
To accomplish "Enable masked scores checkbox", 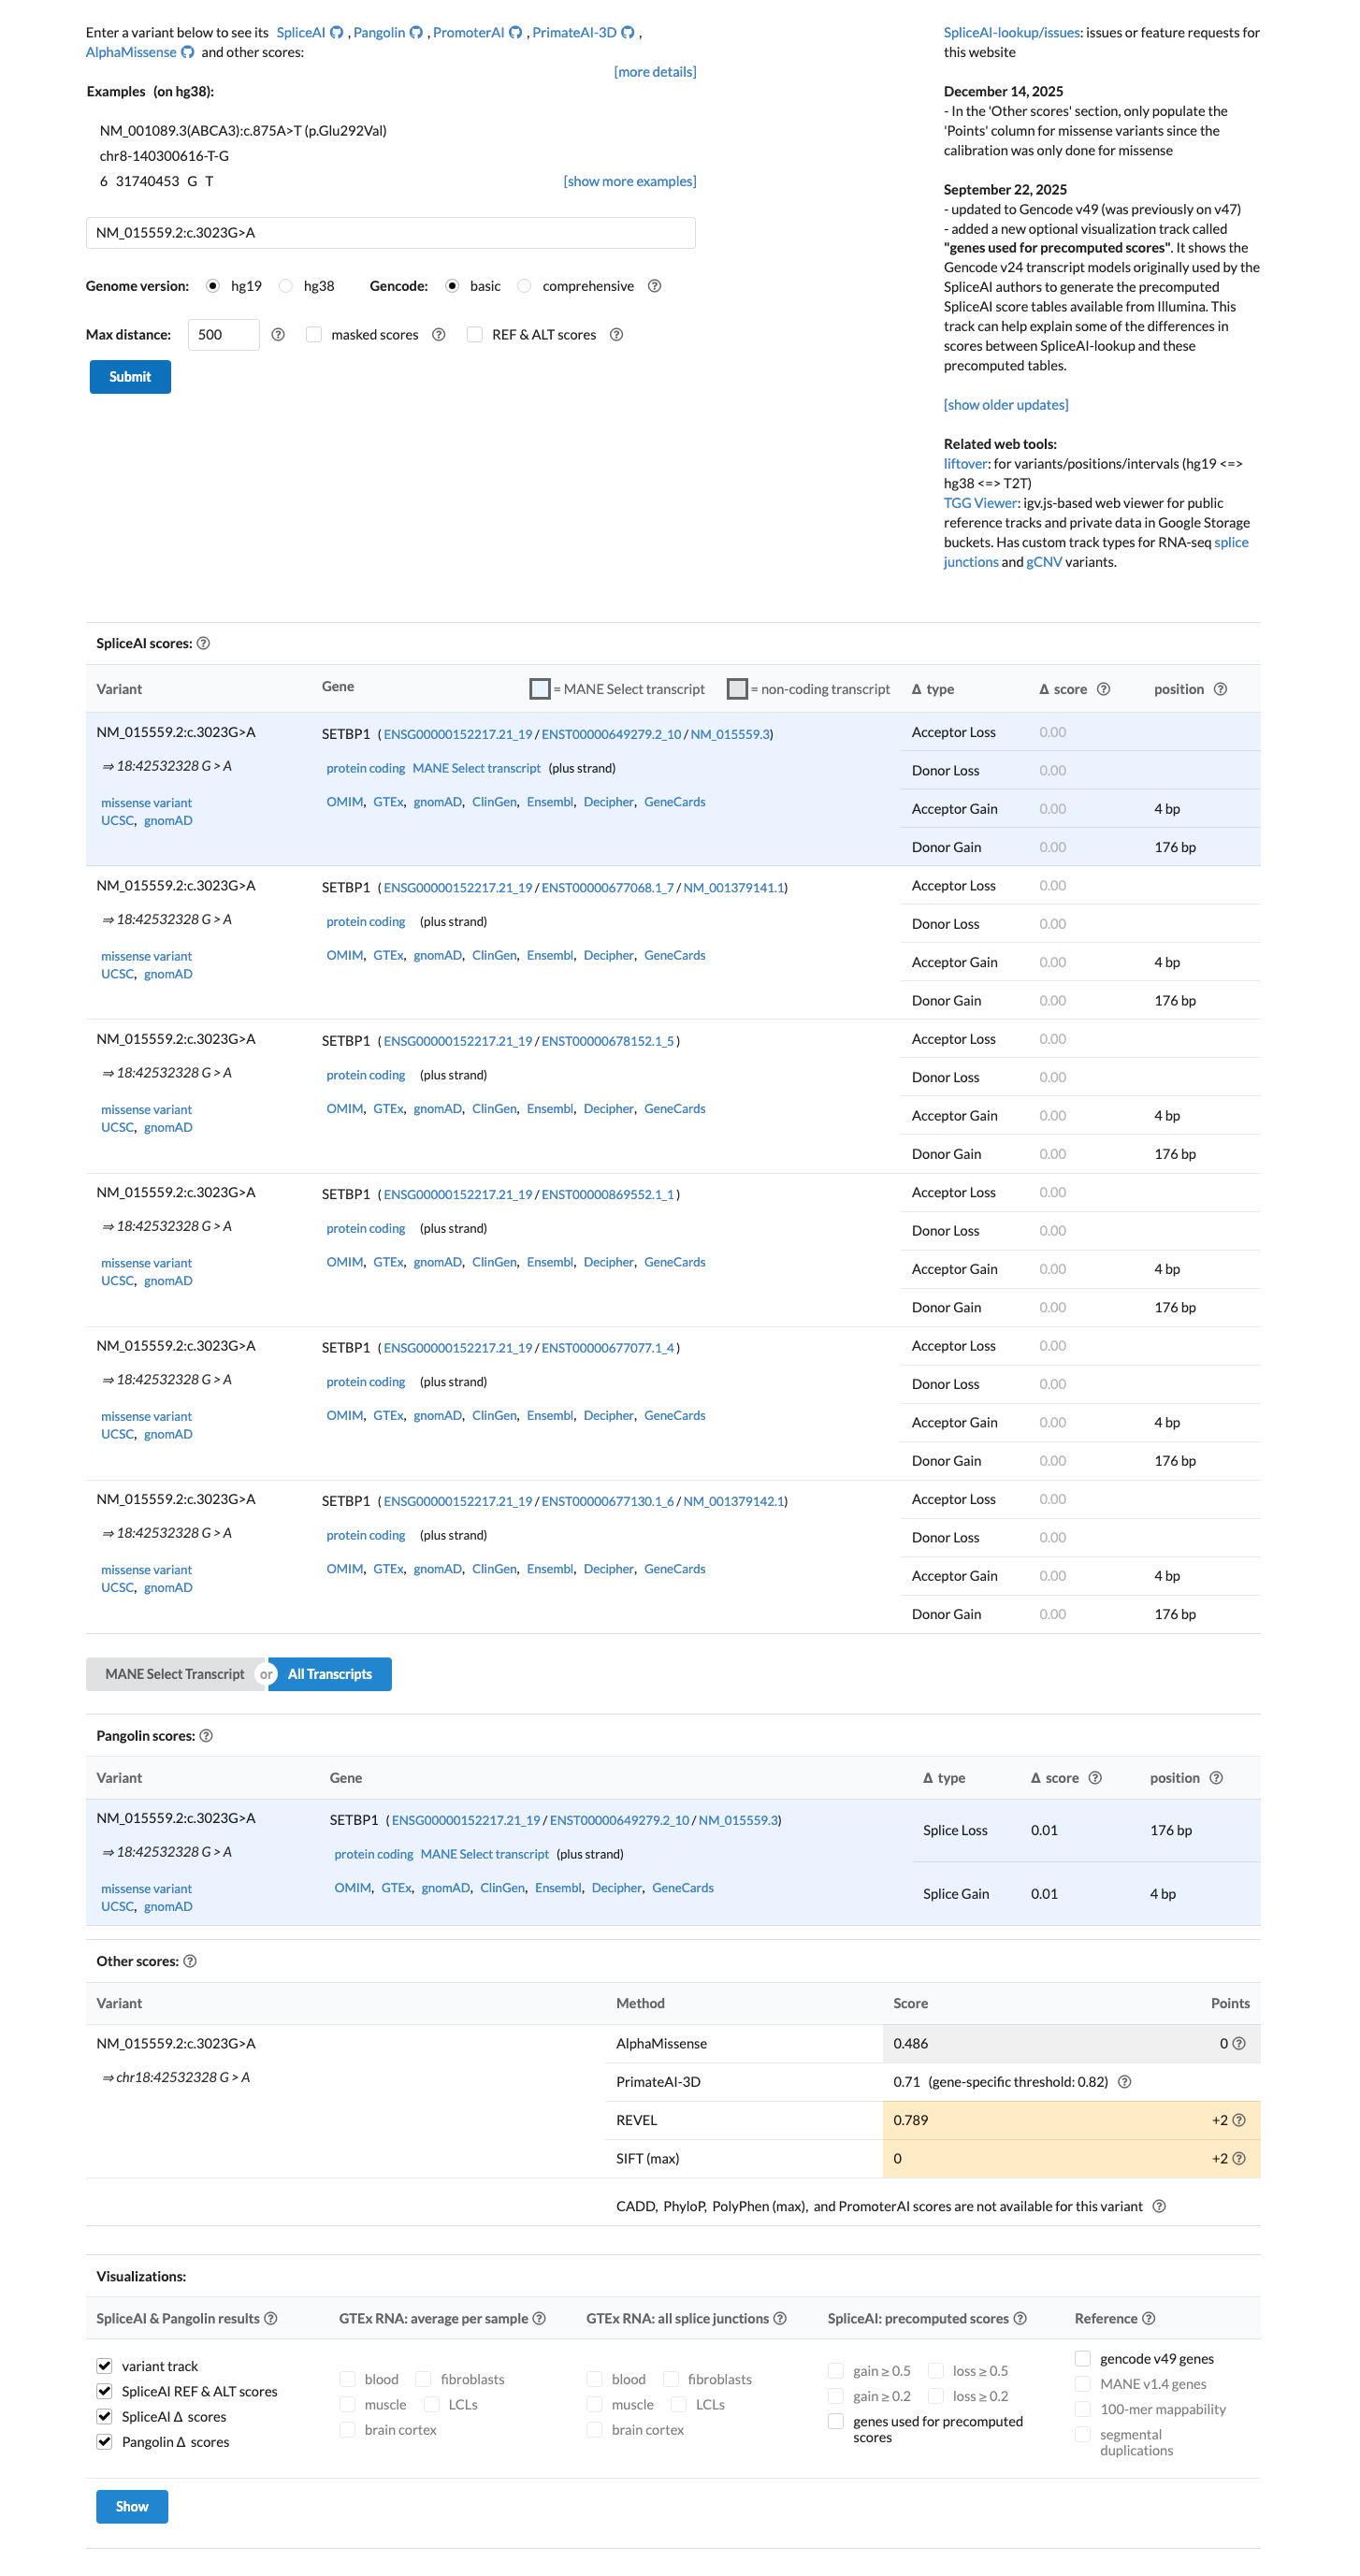I will click(314, 335).
